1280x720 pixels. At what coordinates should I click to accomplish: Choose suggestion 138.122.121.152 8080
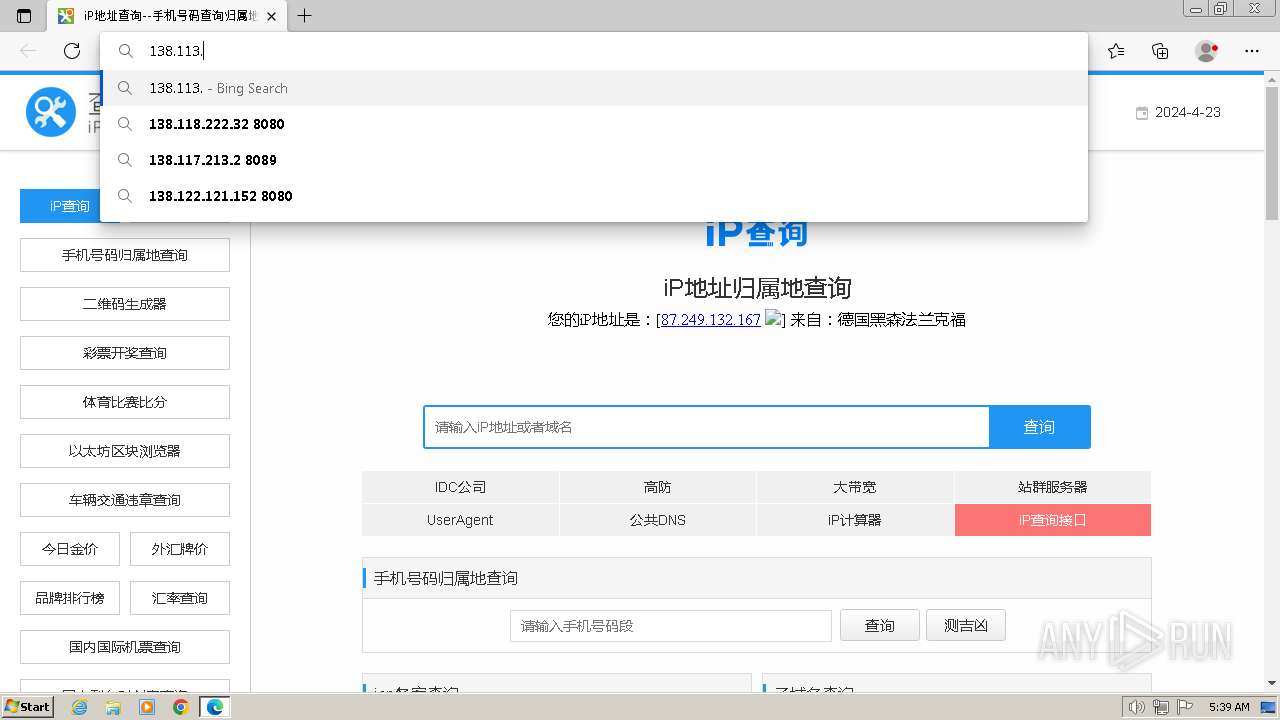[594, 196]
